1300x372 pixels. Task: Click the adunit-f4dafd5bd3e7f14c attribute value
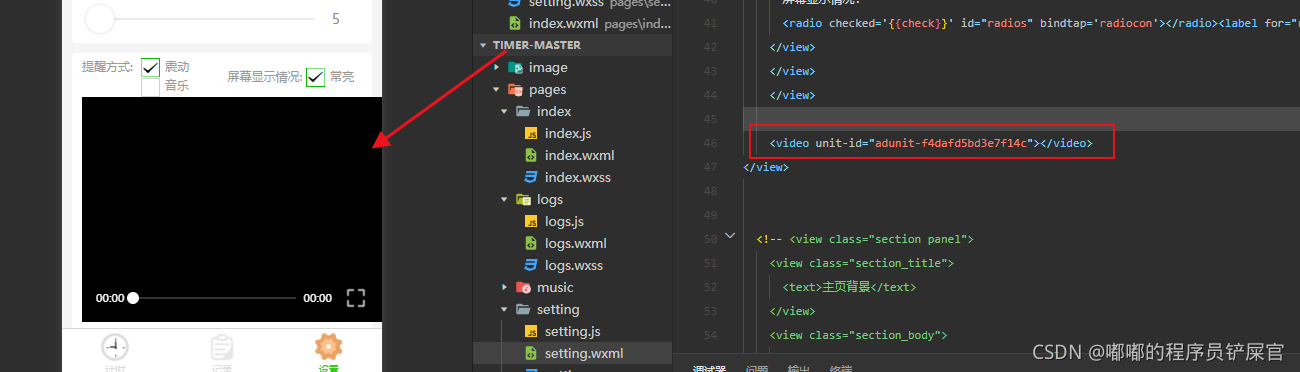pos(950,143)
